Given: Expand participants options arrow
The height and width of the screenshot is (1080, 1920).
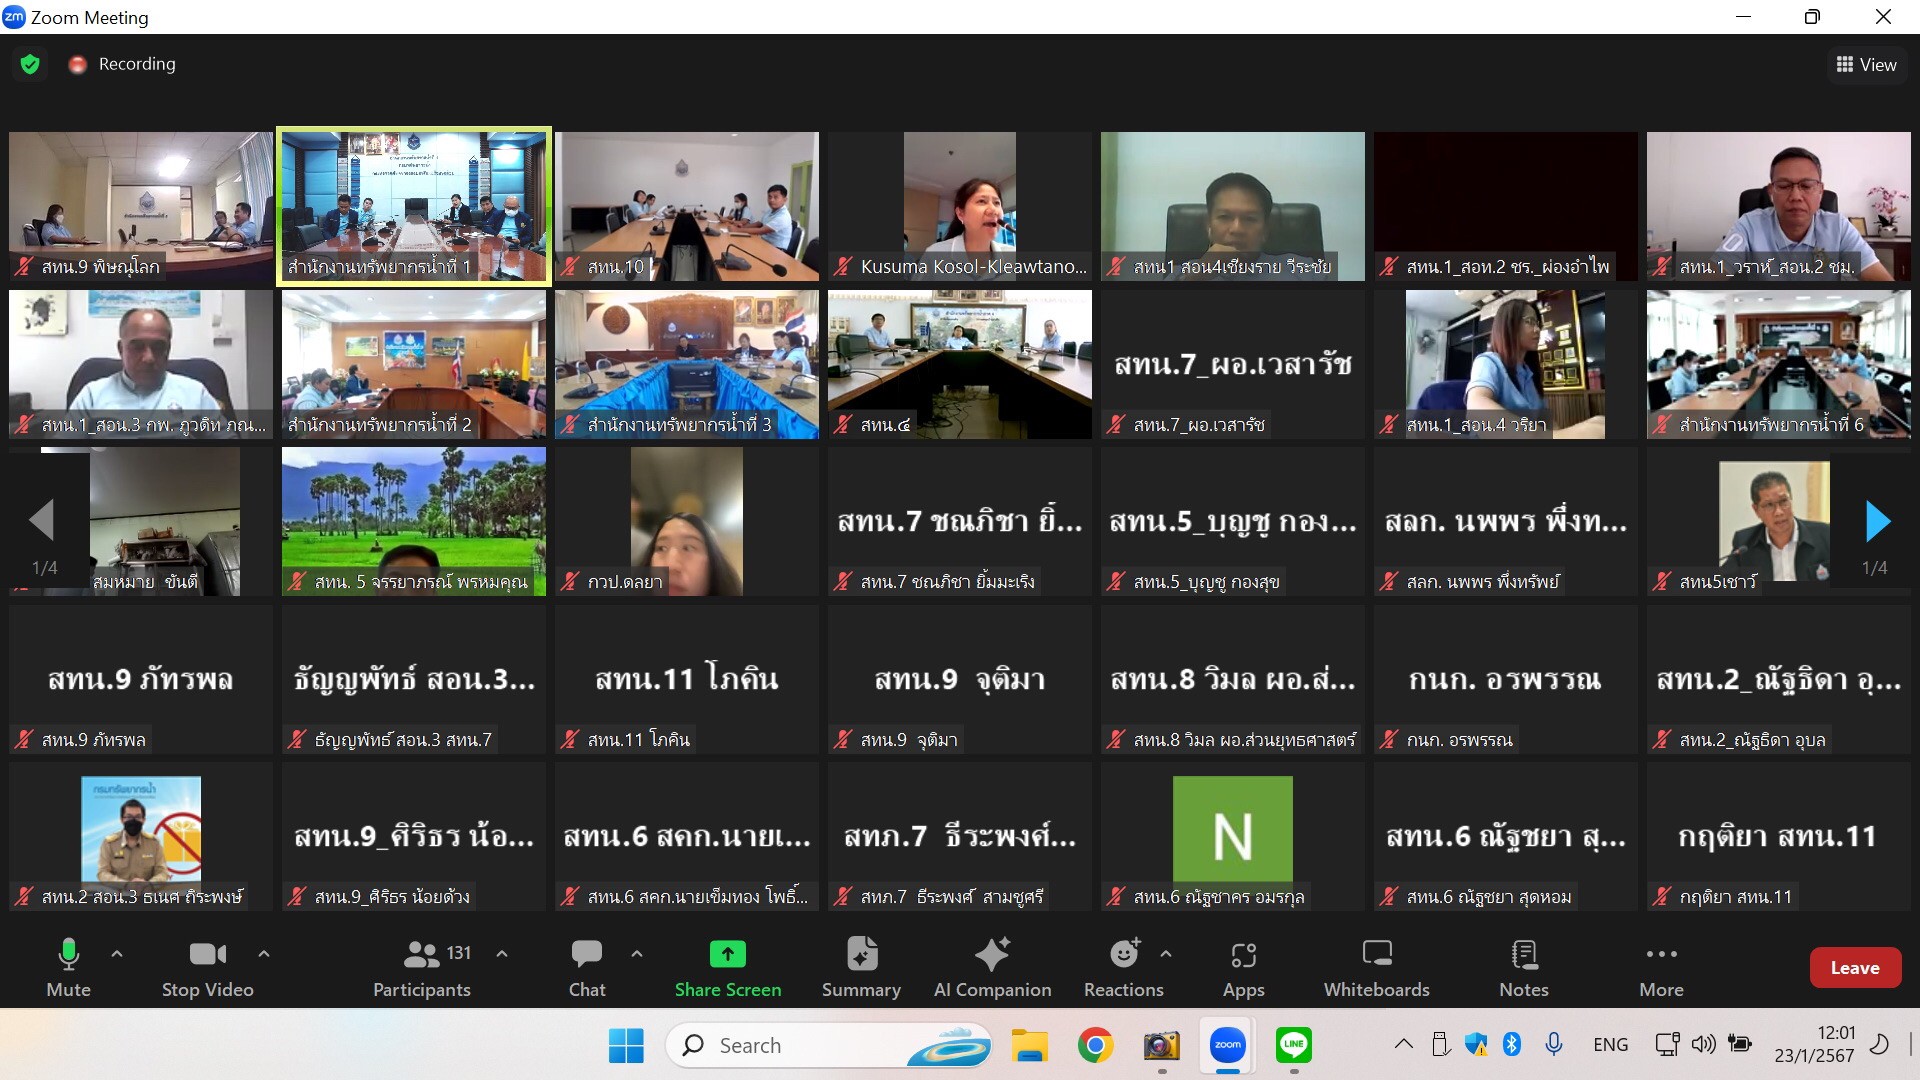Looking at the screenshot, I should tap(502, 954).
